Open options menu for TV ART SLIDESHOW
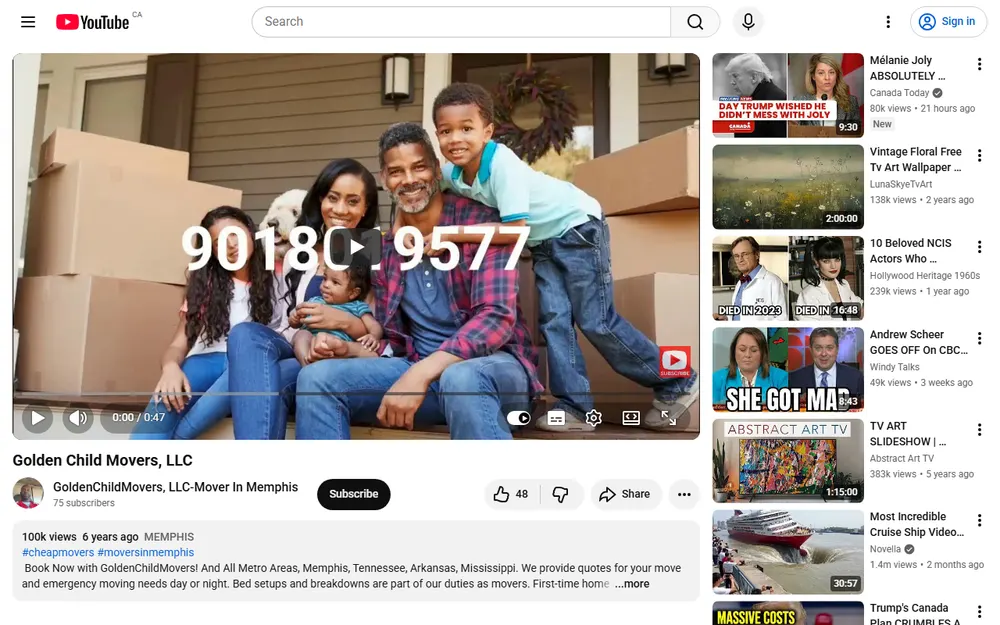The height and width of the screenshot is (625, 1000). coord(979,429)
